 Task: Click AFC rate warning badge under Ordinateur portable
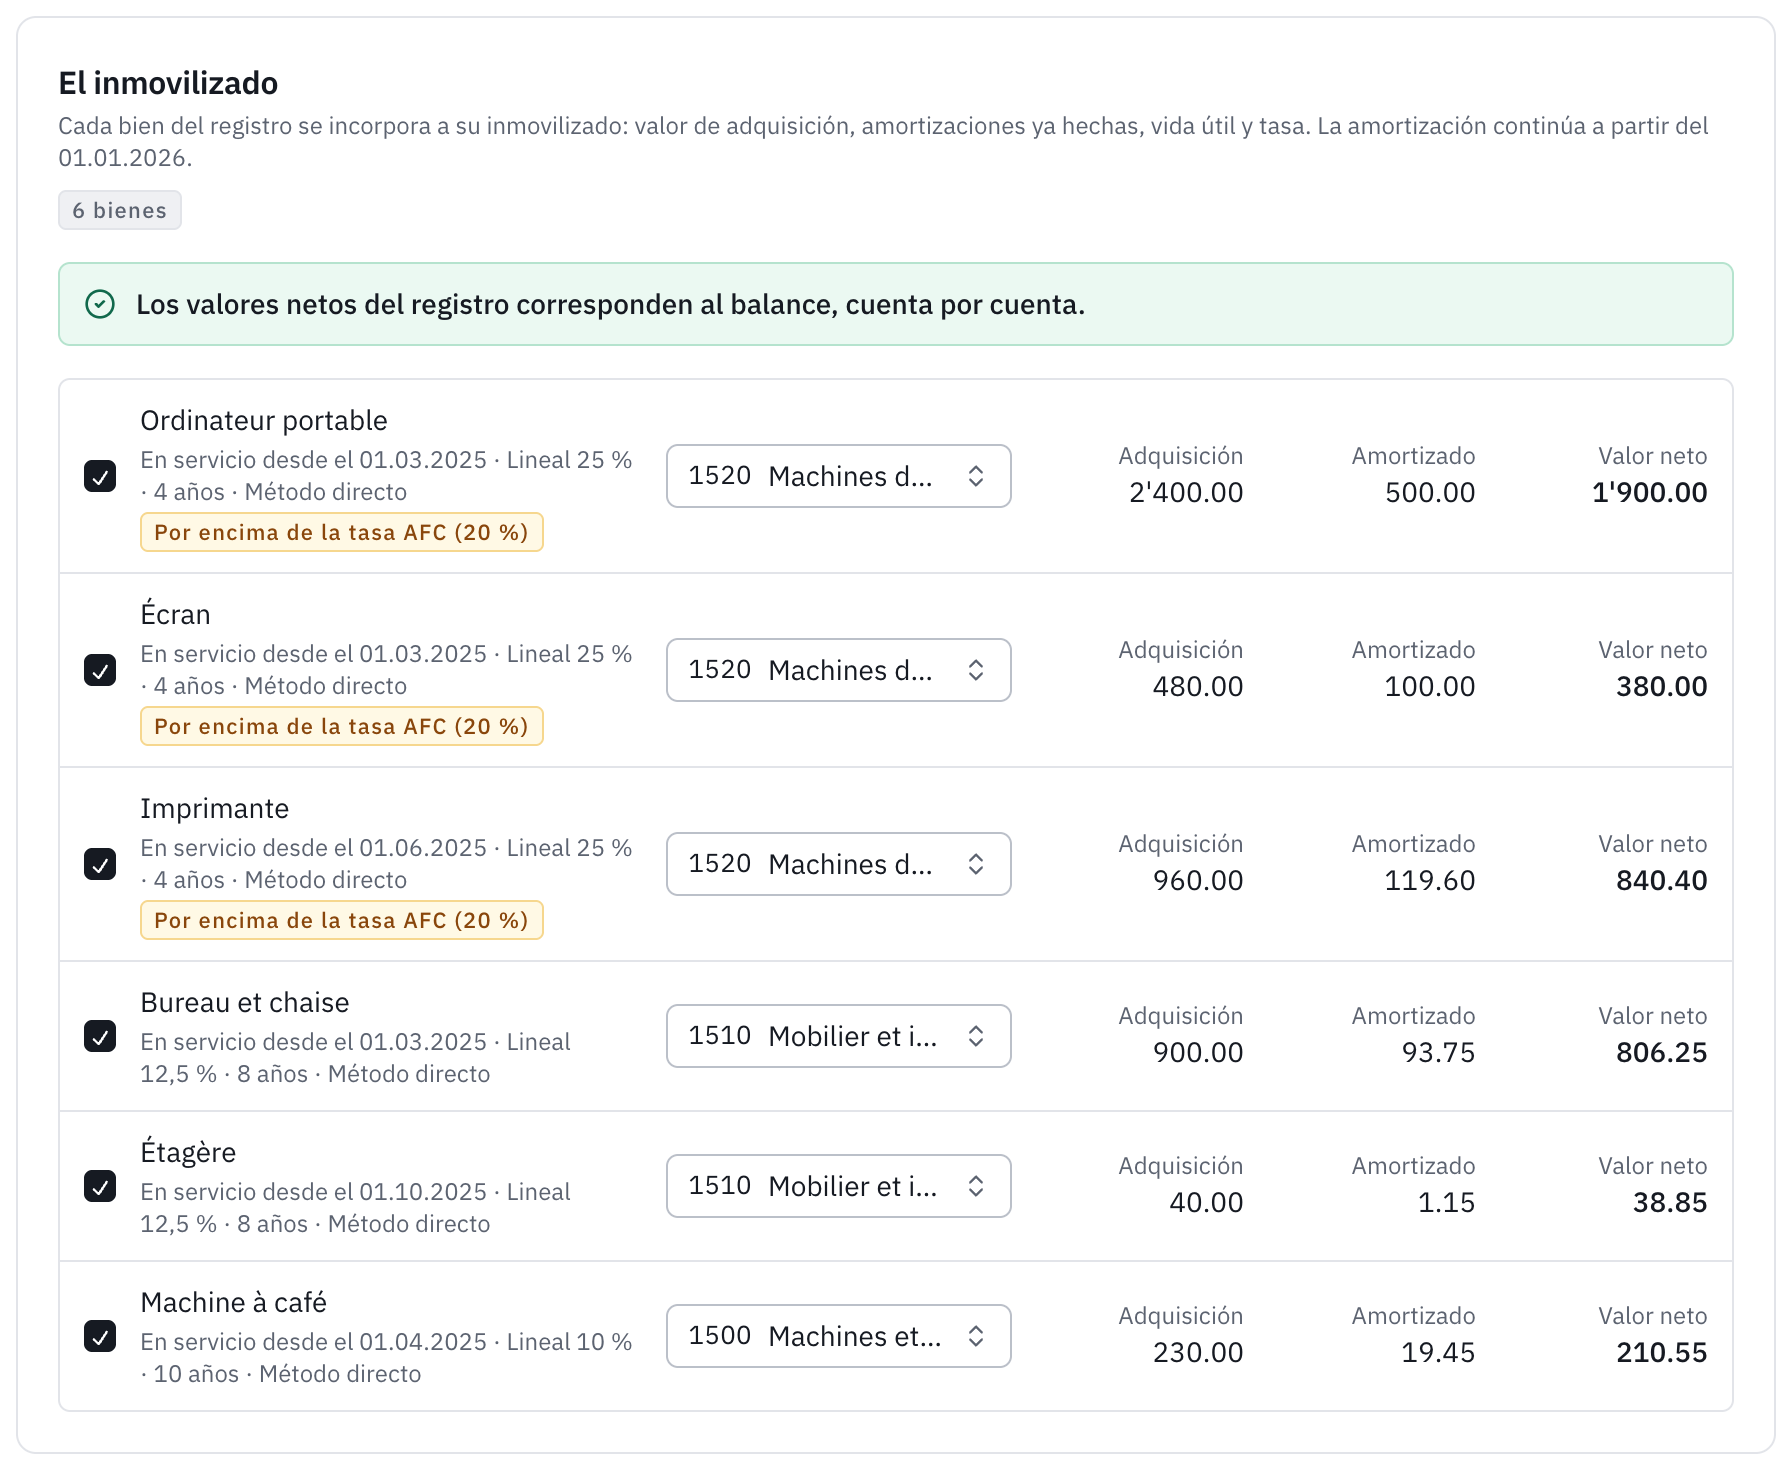(342, 532)
